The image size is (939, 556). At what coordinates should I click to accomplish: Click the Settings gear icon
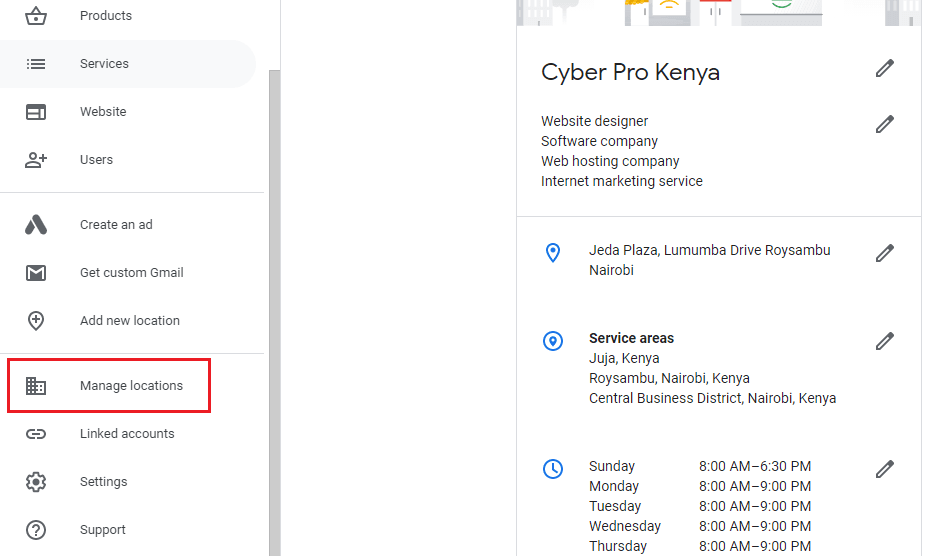36,482
